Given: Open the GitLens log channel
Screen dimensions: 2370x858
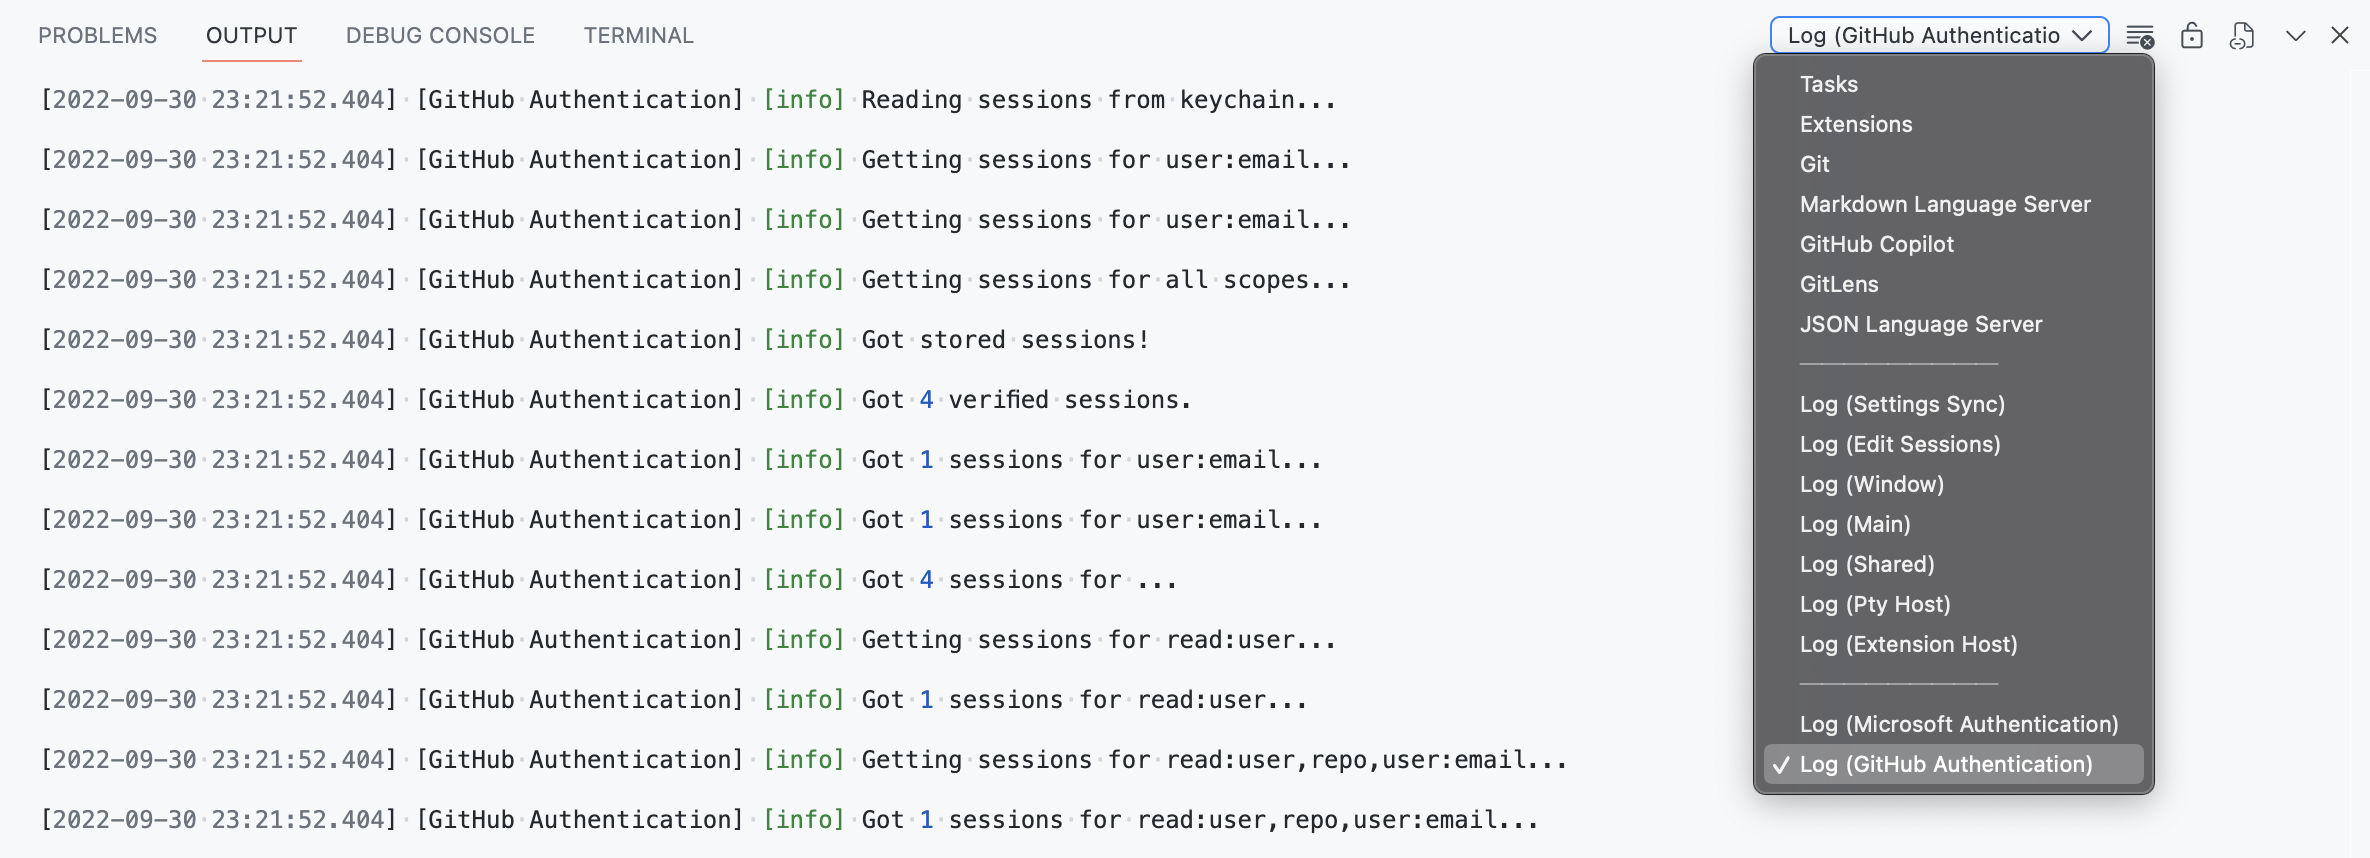Looking at the screenshot, I should tap(1838, 284).
